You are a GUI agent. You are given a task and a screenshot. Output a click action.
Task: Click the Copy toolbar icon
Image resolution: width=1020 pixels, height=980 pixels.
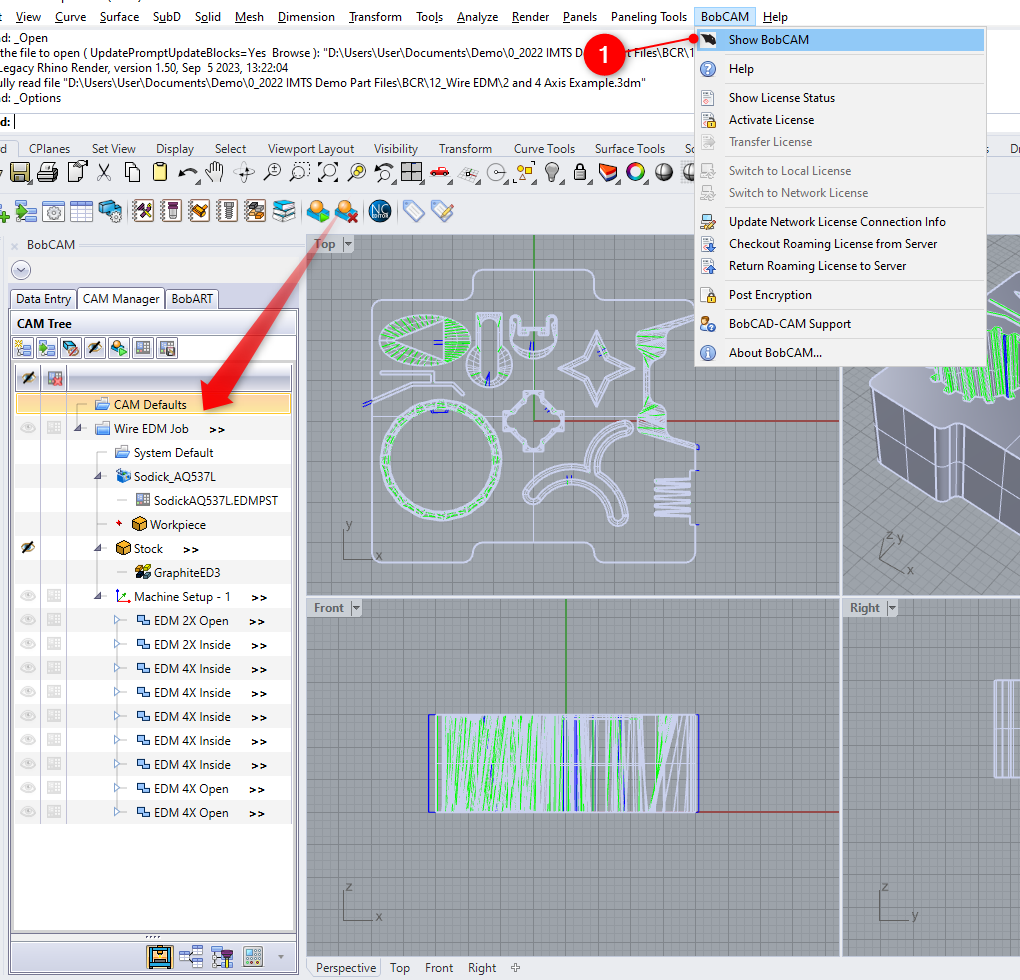132,172
